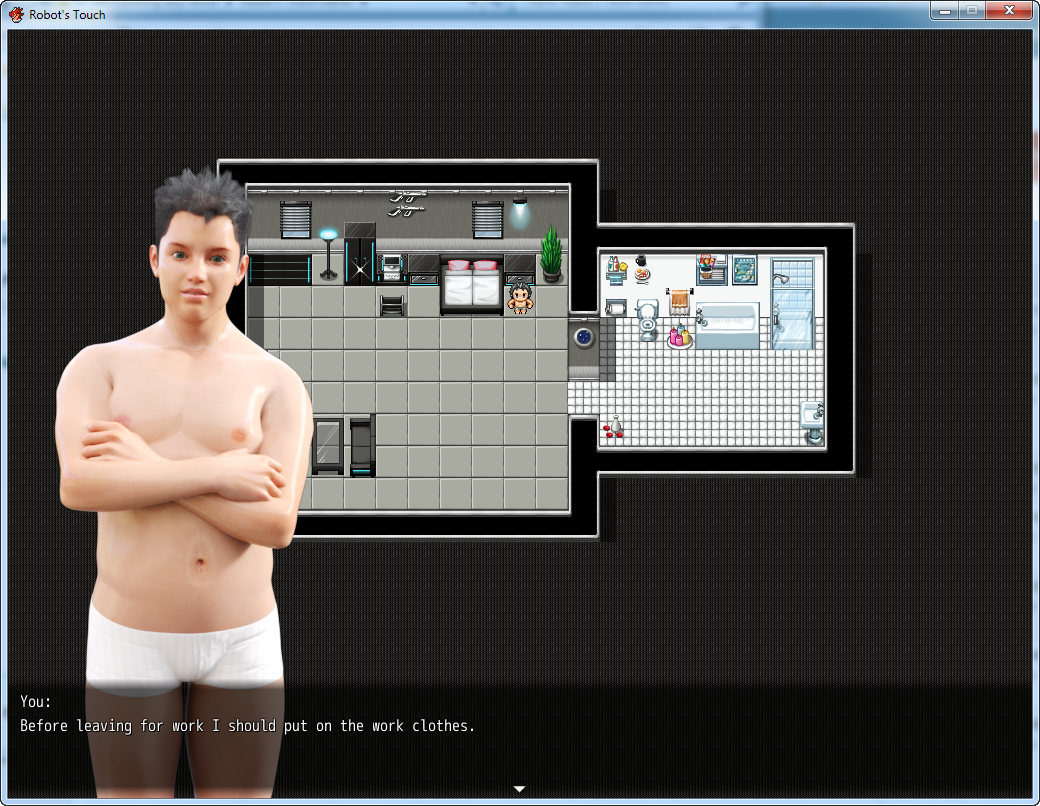Click the toilet in the bathroom
Viewport: 1040px width, 806px height.
tap(647, 319)
